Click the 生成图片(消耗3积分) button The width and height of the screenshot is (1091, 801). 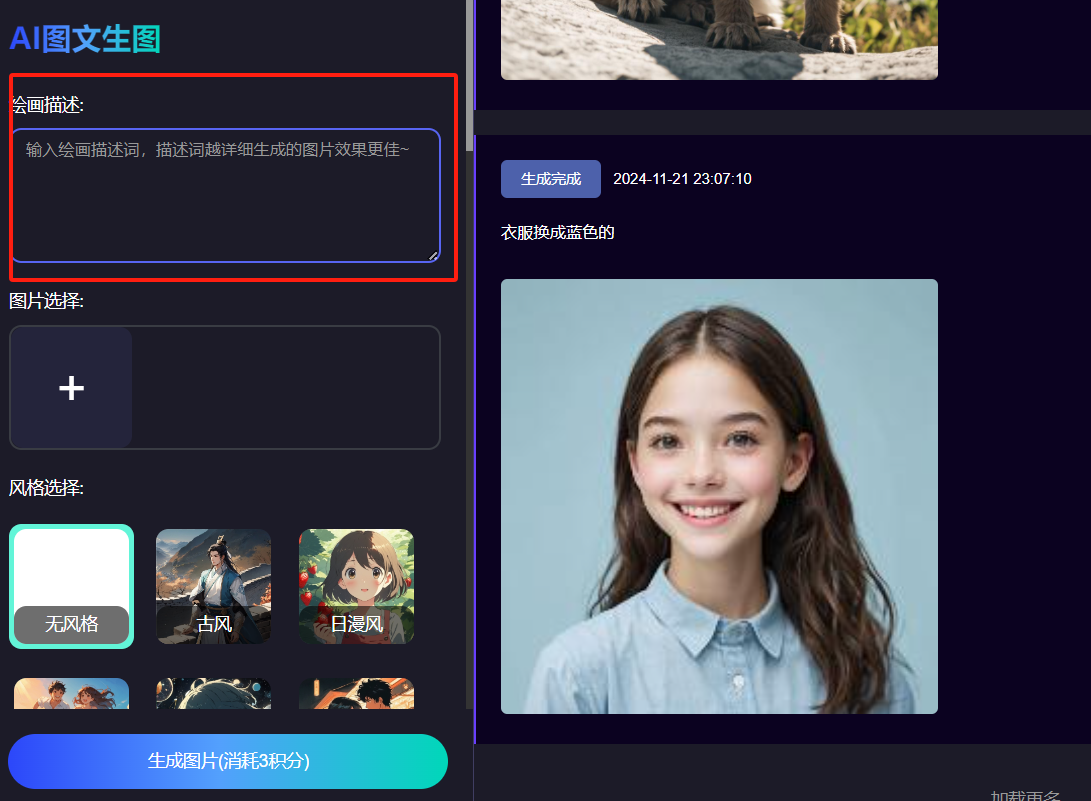[227, 761]
